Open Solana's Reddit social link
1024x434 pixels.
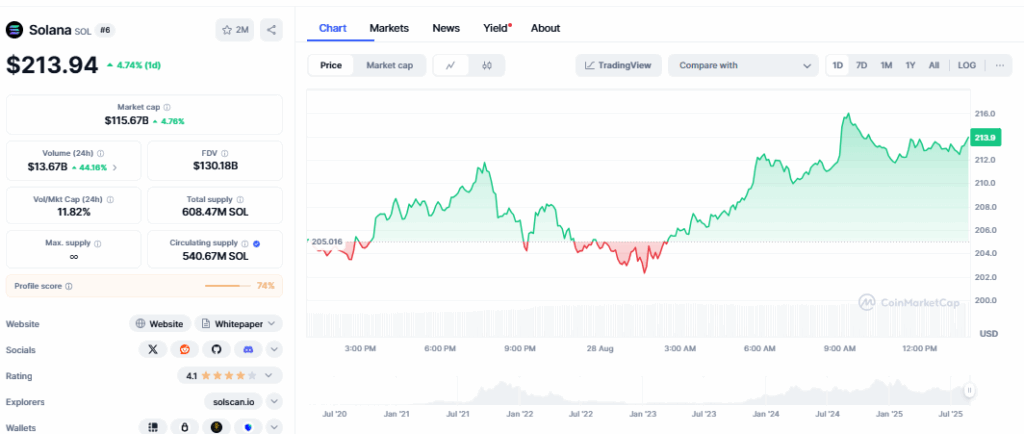185,350
